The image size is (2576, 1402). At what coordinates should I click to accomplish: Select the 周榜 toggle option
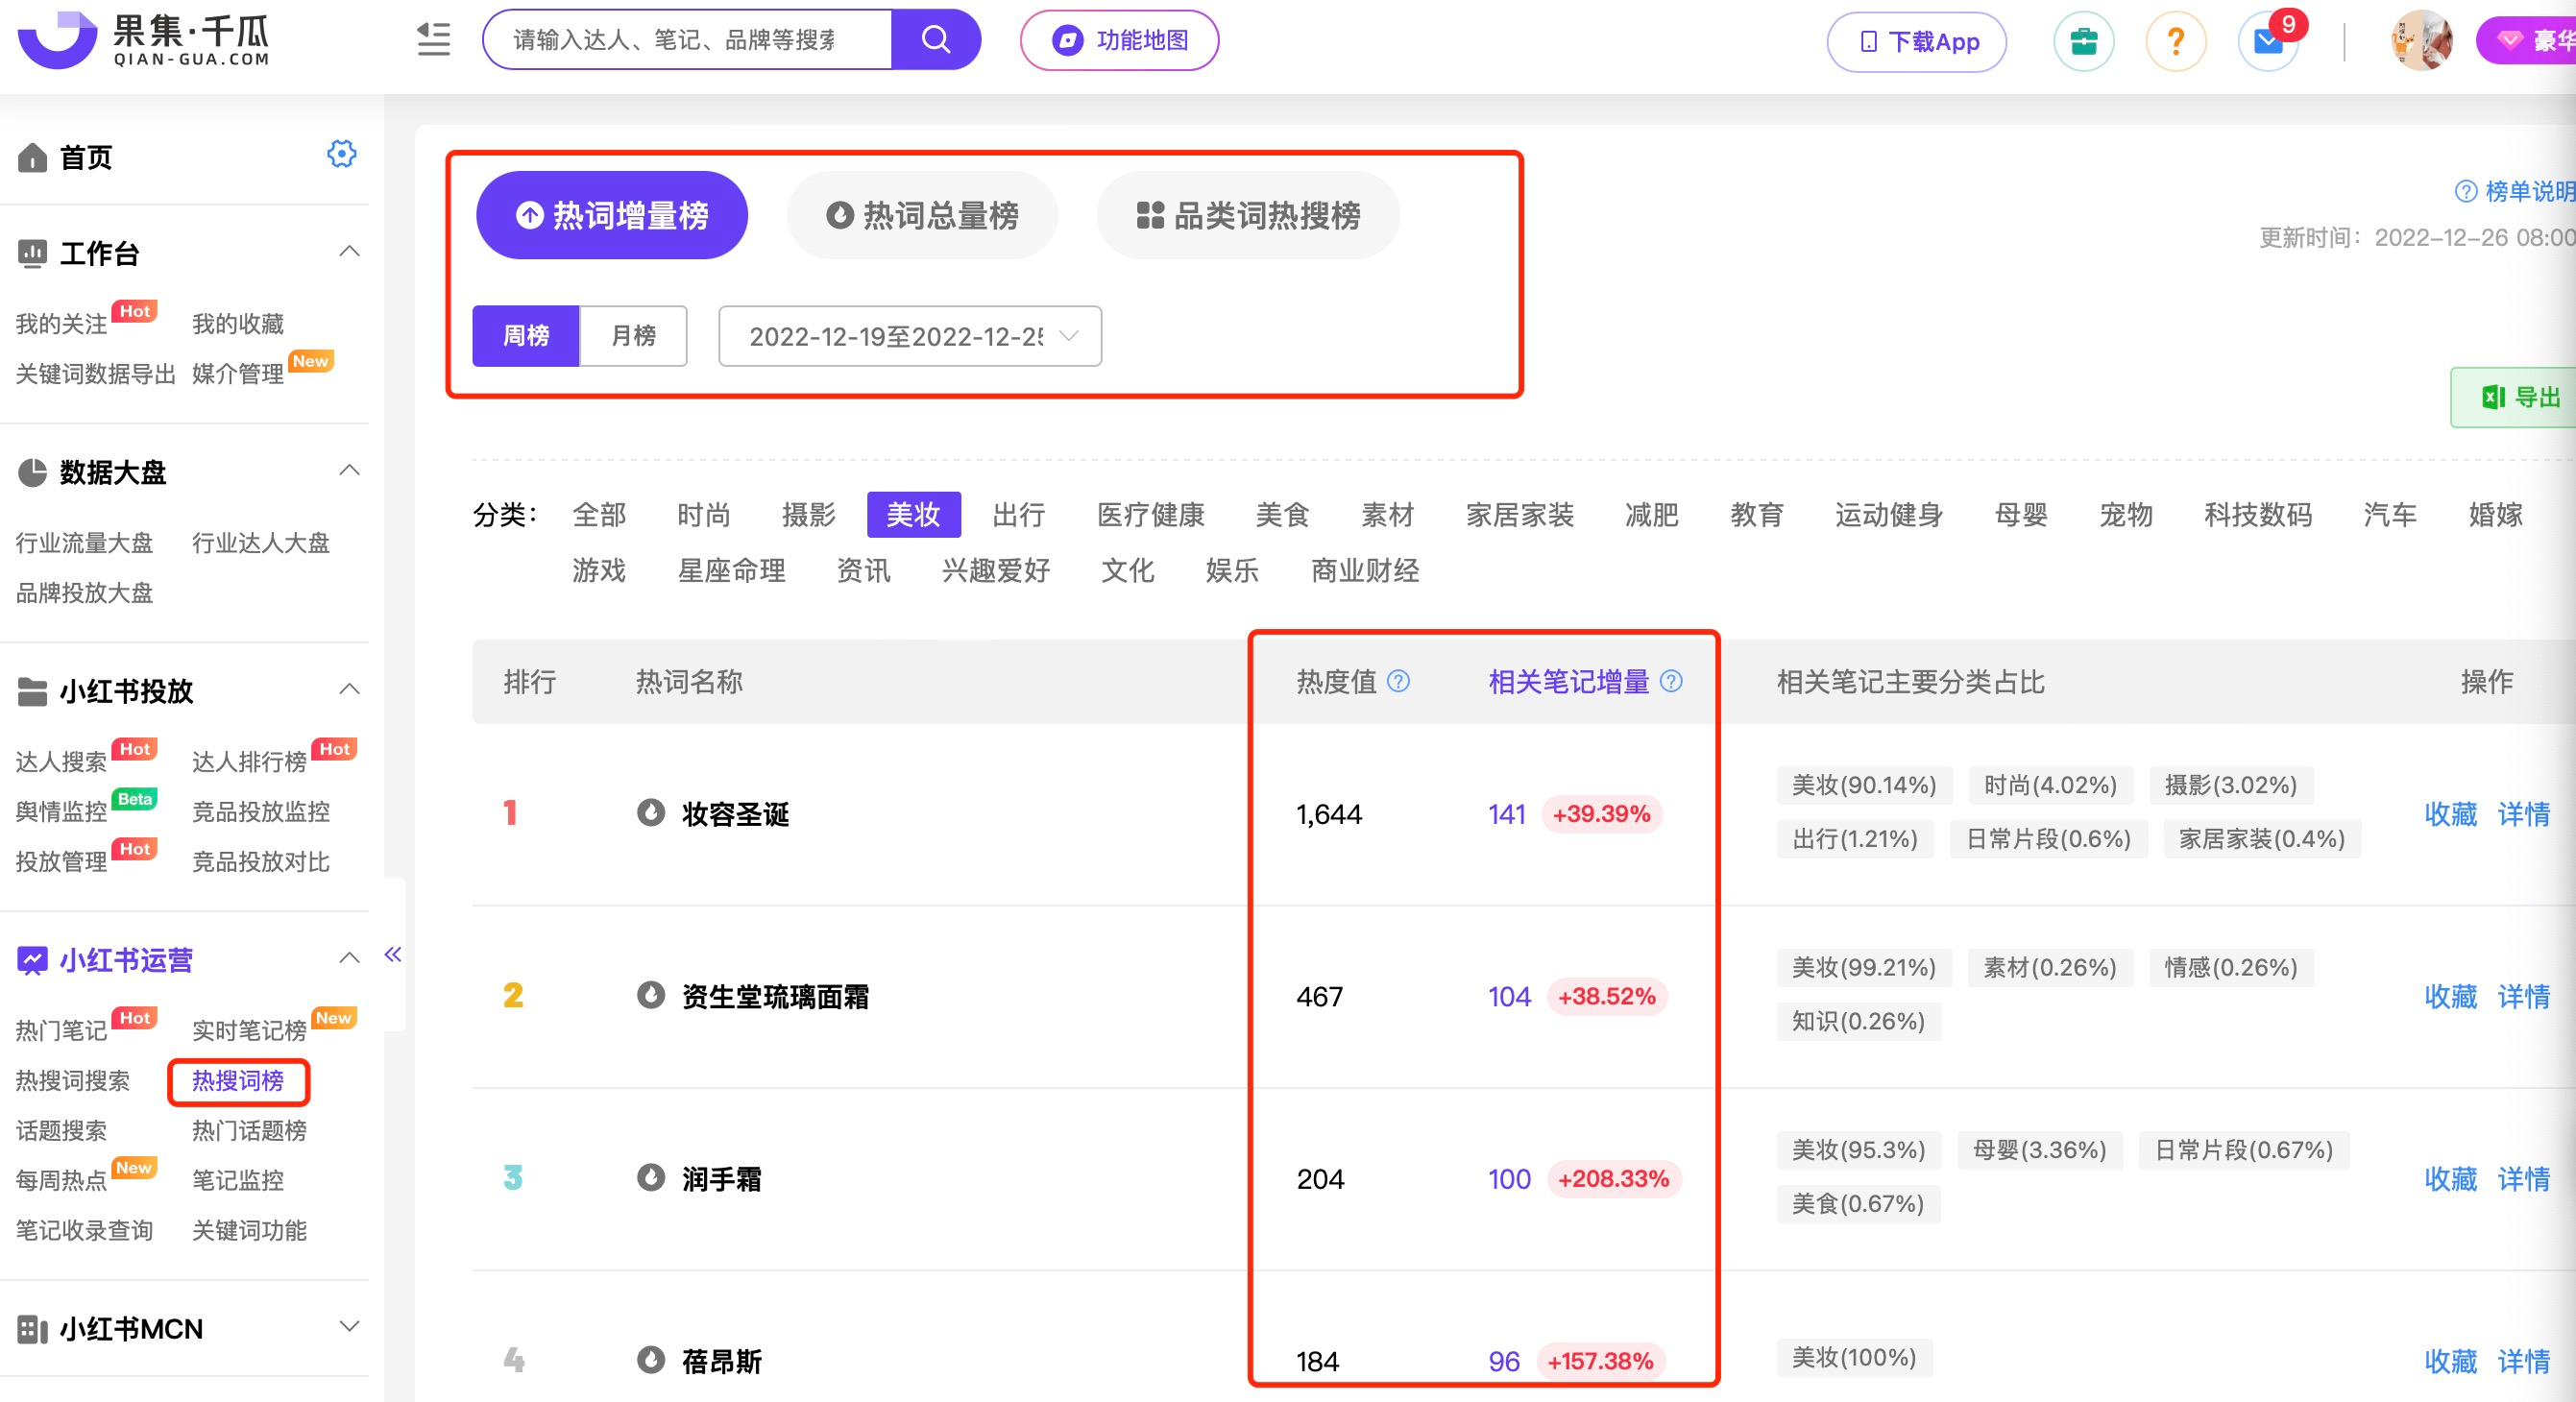click(x=524, y=337)
